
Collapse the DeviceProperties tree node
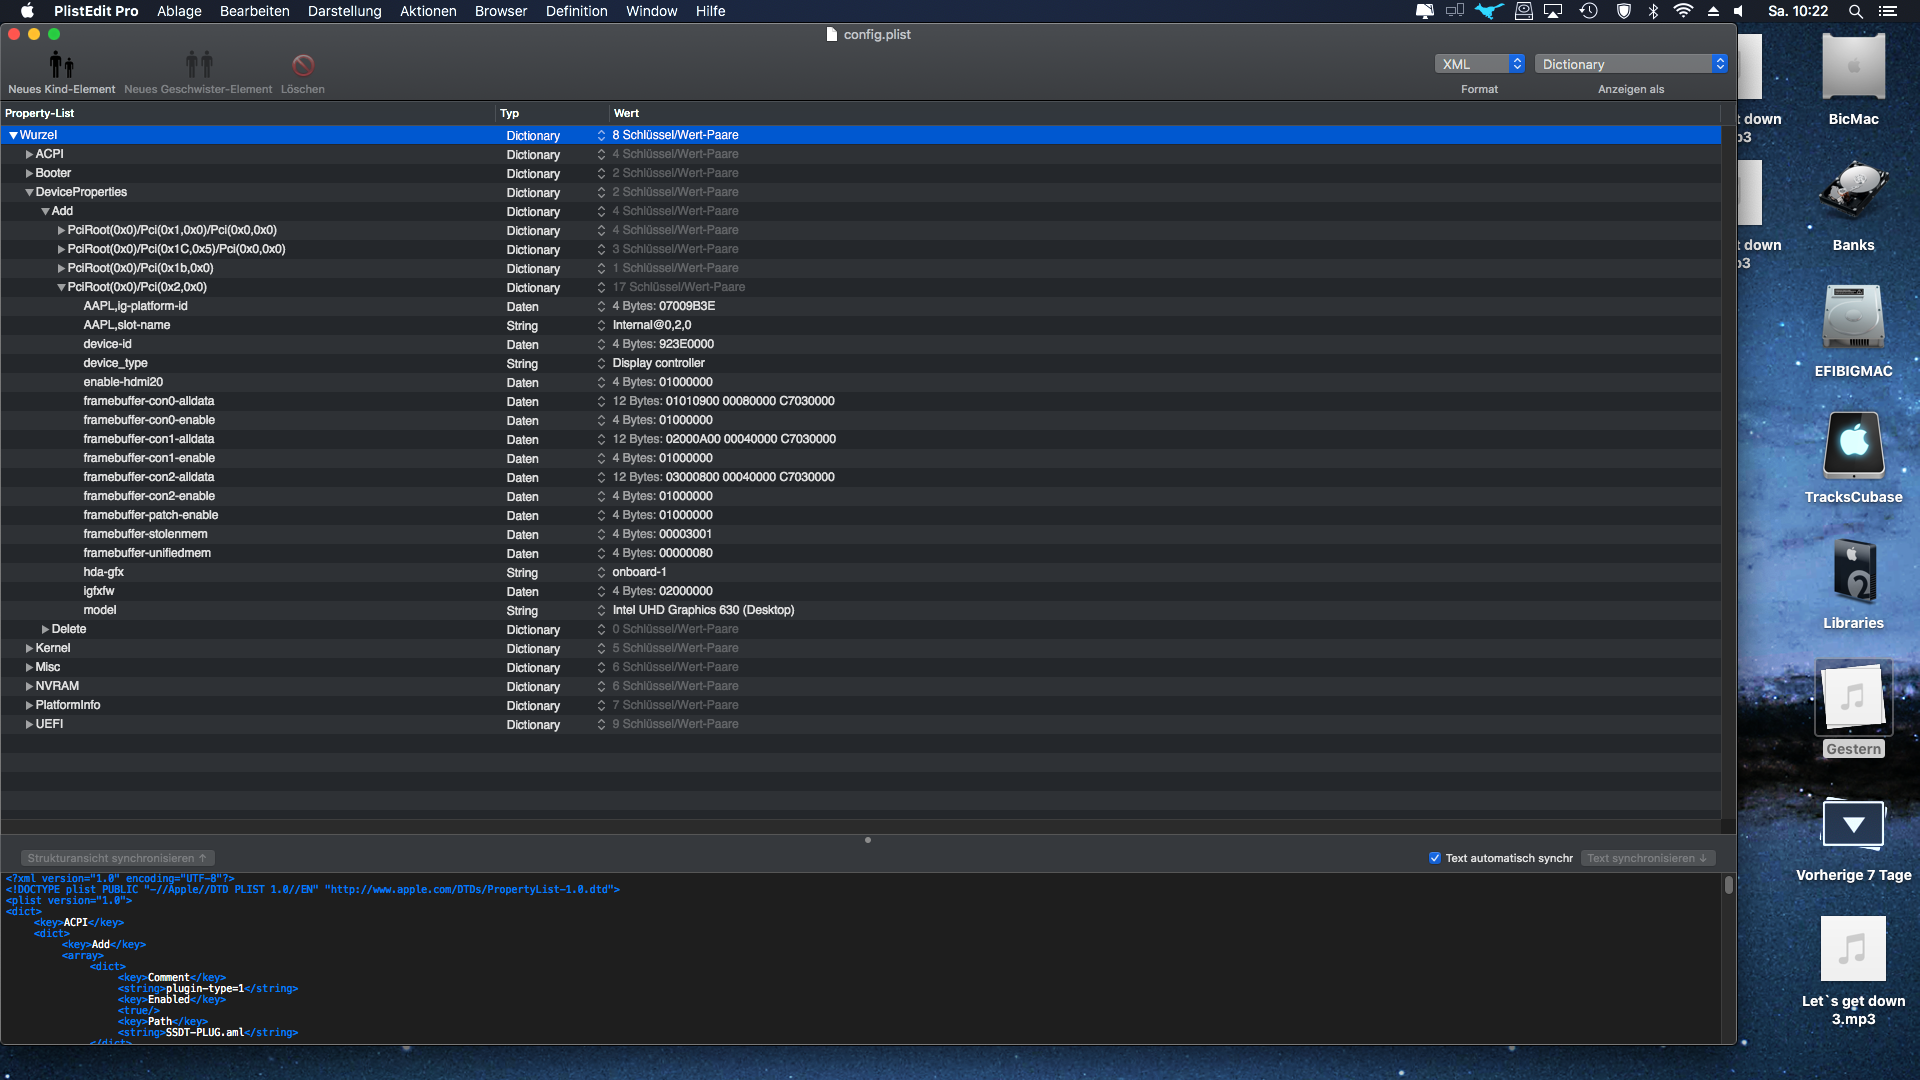coord(29,193)
